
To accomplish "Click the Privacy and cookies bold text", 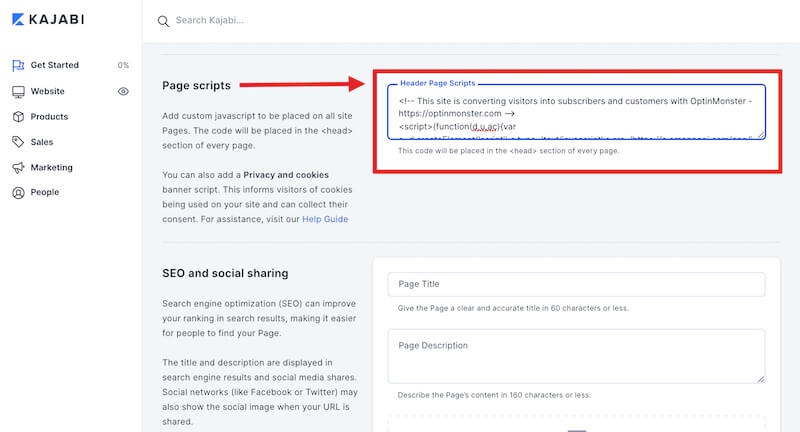I will click(286, 175).
